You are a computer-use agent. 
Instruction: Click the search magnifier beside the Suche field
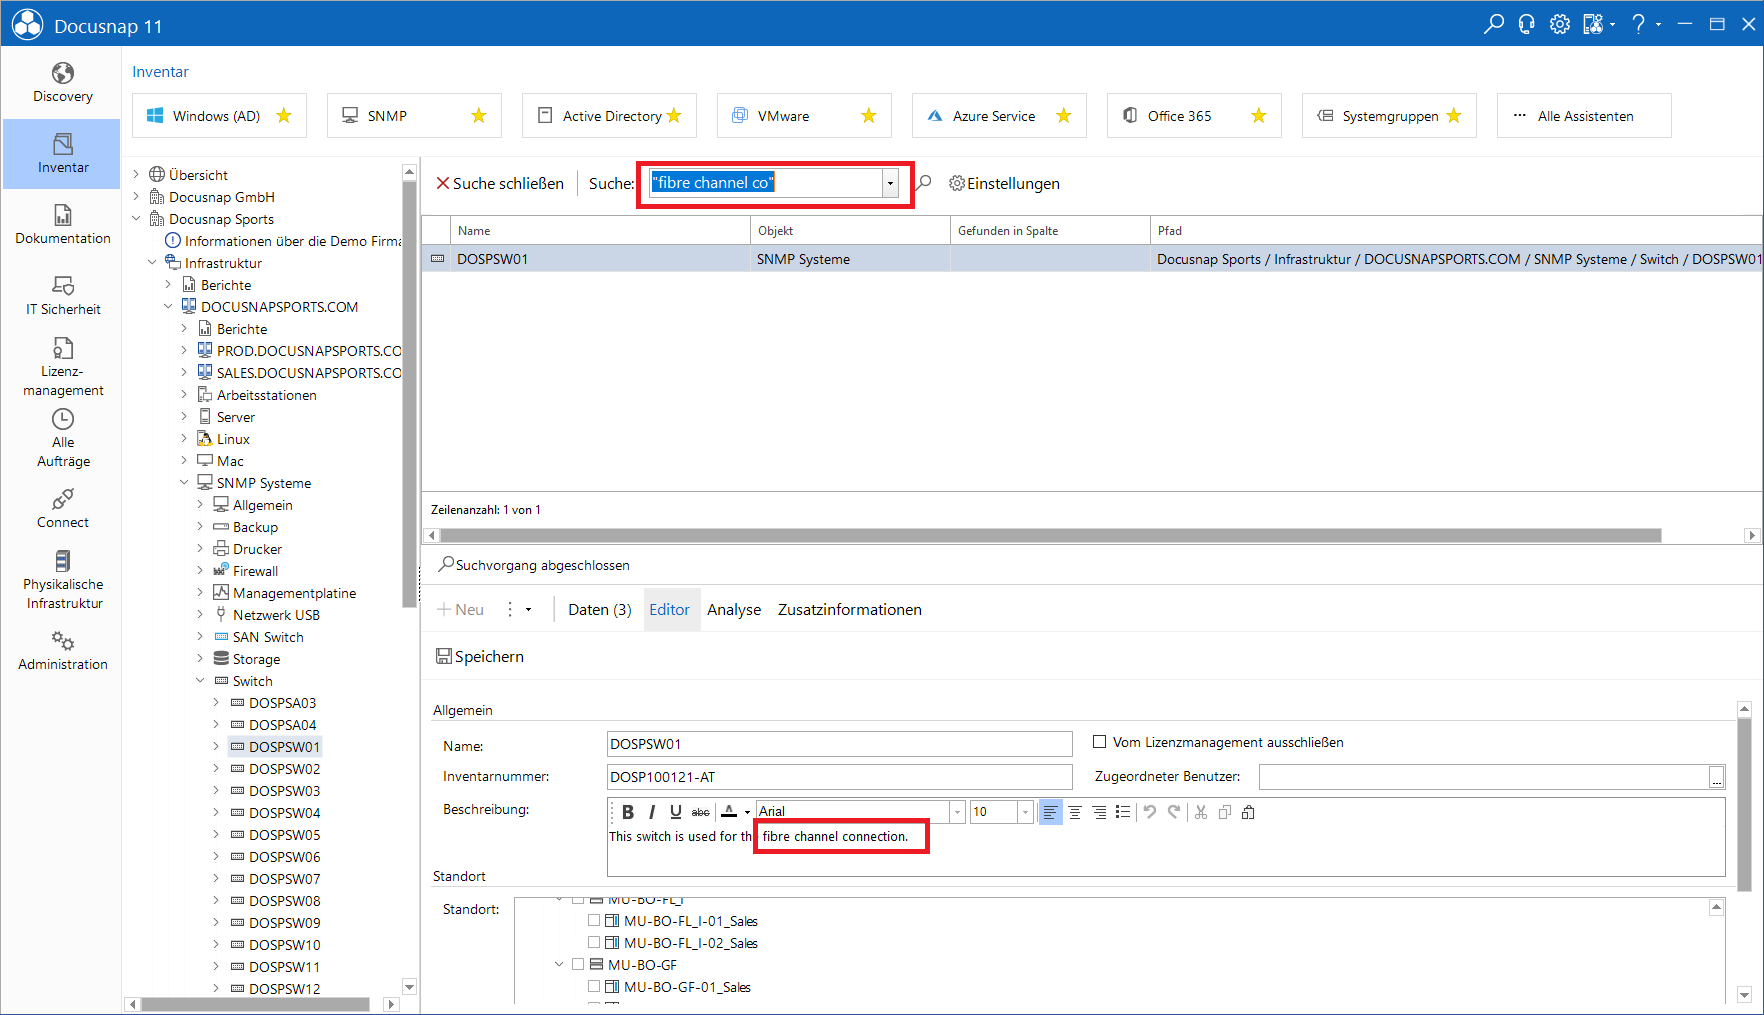[x=924, y=183]
